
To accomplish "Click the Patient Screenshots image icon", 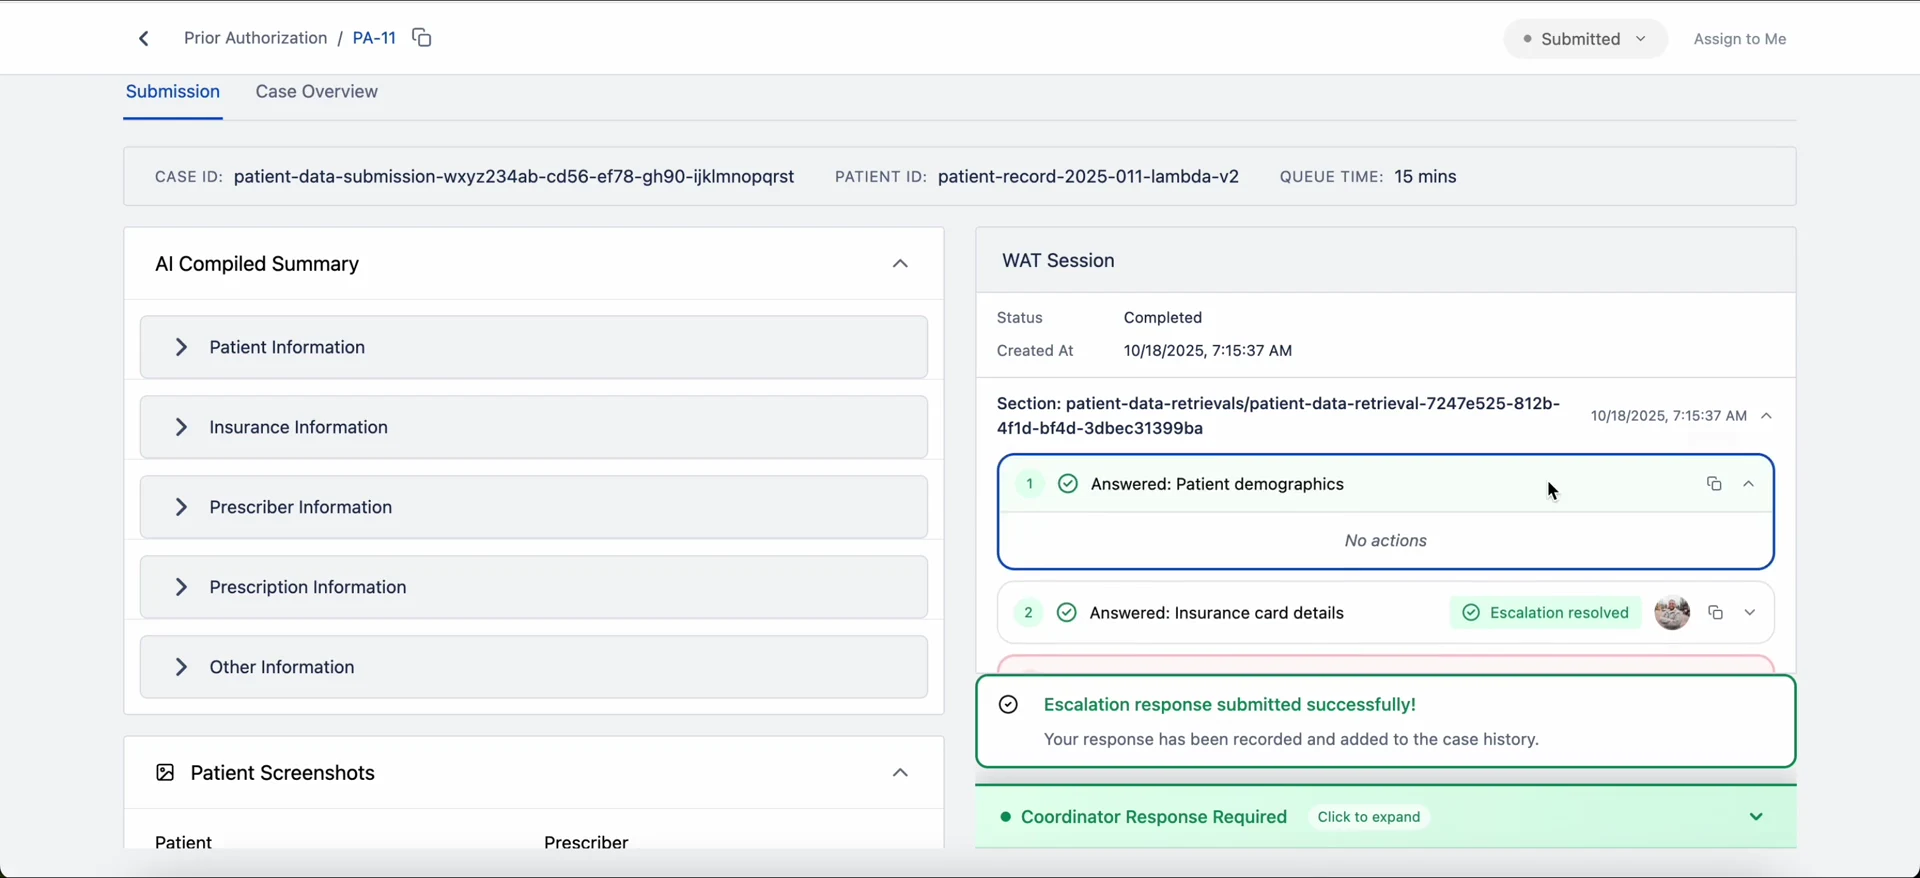I will point(165,773).
